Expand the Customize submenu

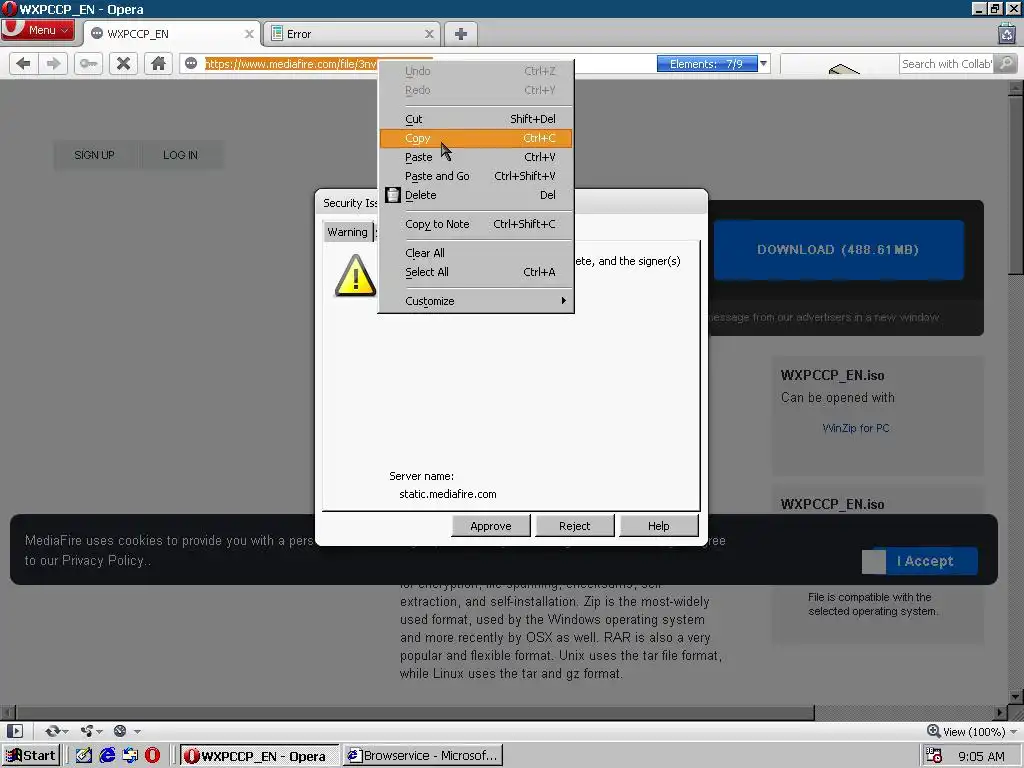tap(475, 301)
